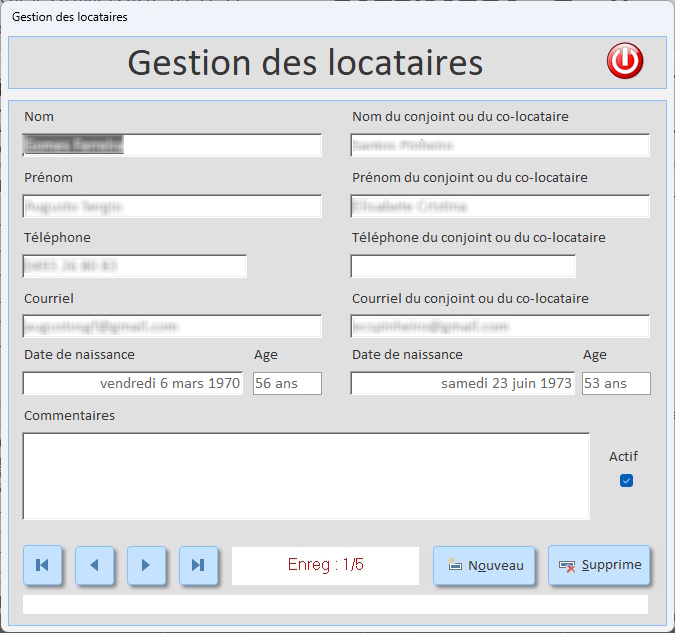This screenshot has height=633, width=675.
Task: Click the Enreg 1/5 record counter
Action: click(x=325, y=565)
